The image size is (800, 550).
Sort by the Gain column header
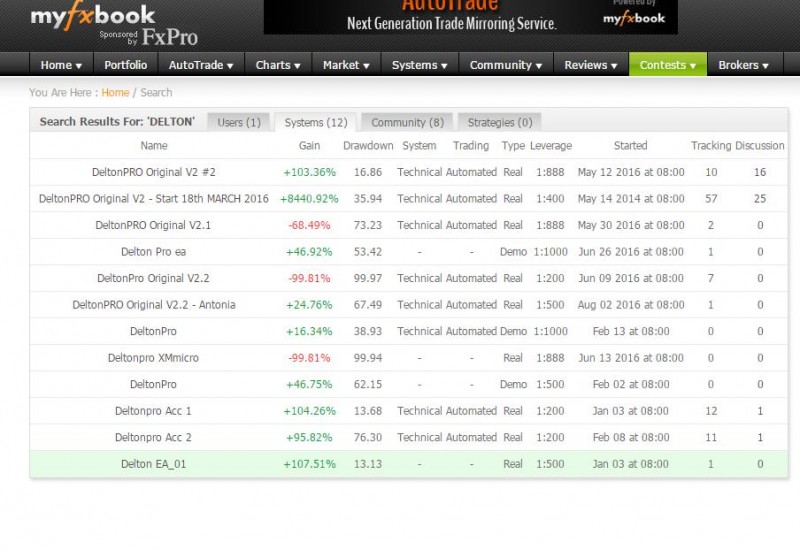pyautogui.click(x=309, y=145)
